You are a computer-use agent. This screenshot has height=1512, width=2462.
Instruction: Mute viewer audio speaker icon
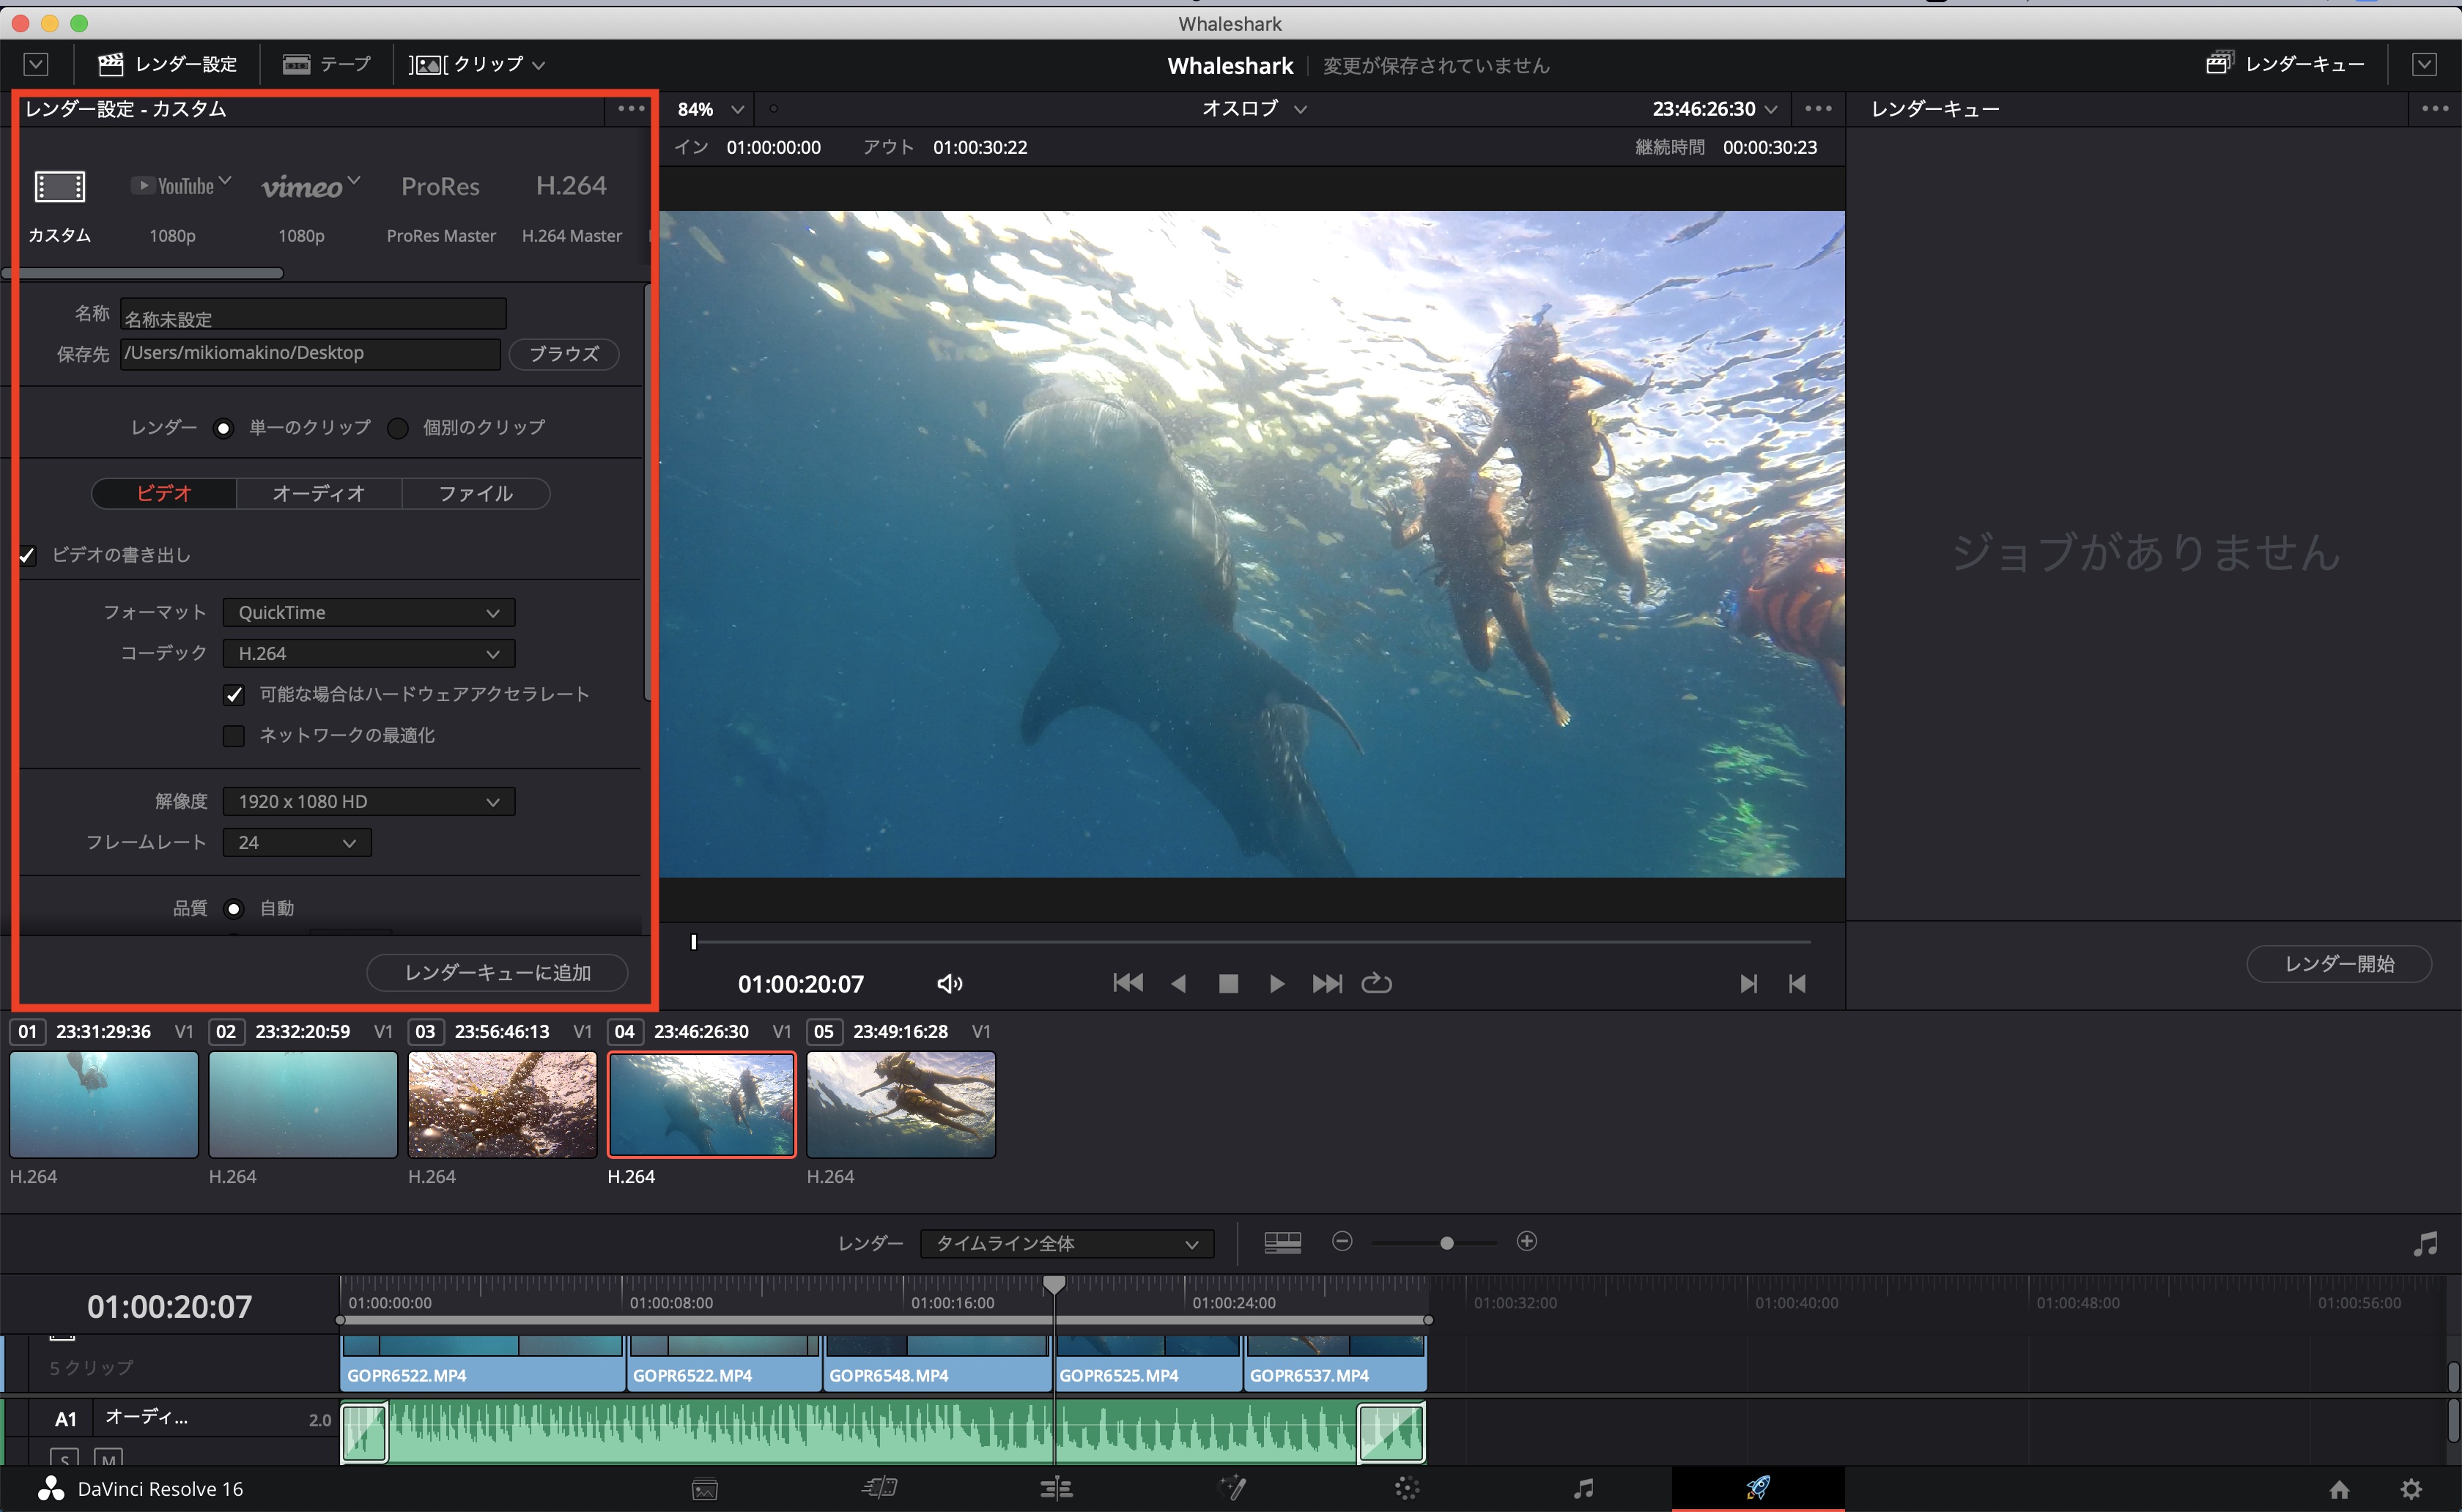(x=949, y=984)
